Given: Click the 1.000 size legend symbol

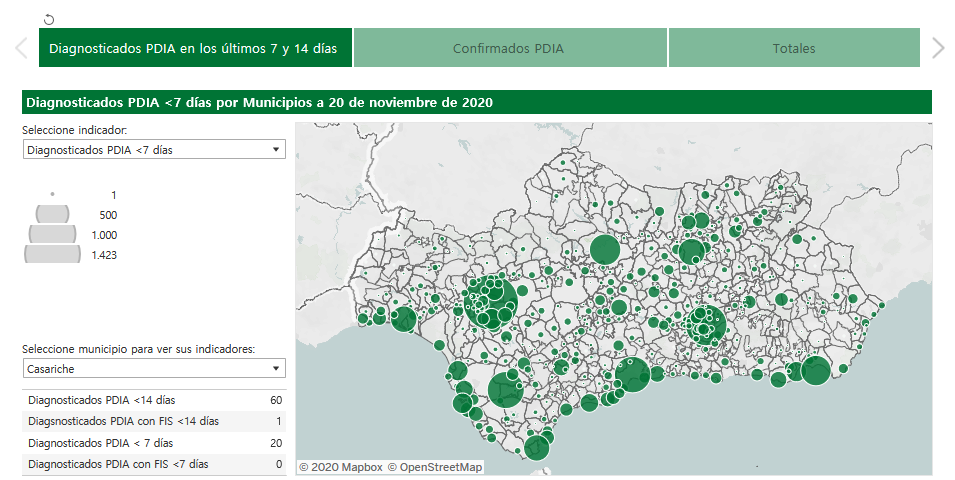Looking at the screenshot, I should (52, 234).
